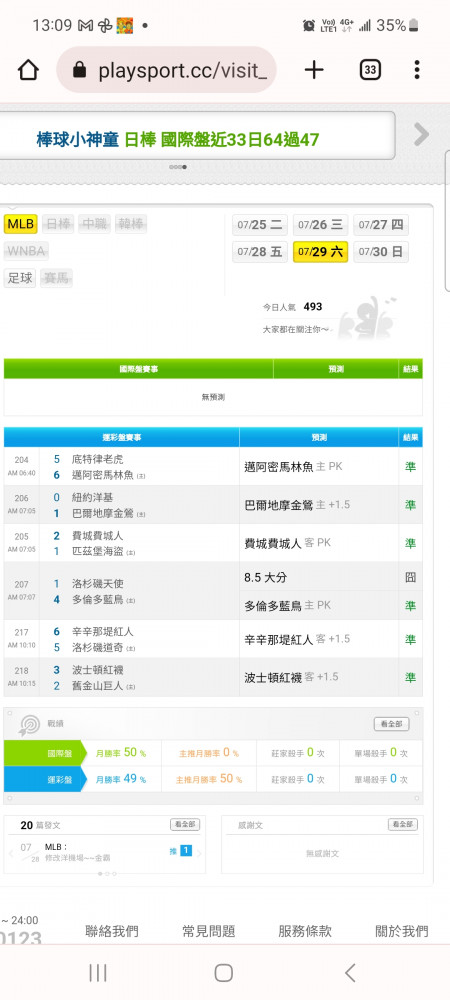Open a new tab with plus icon
The height and width of the screenshot is (1000, 450).
[x=314, y=70]
